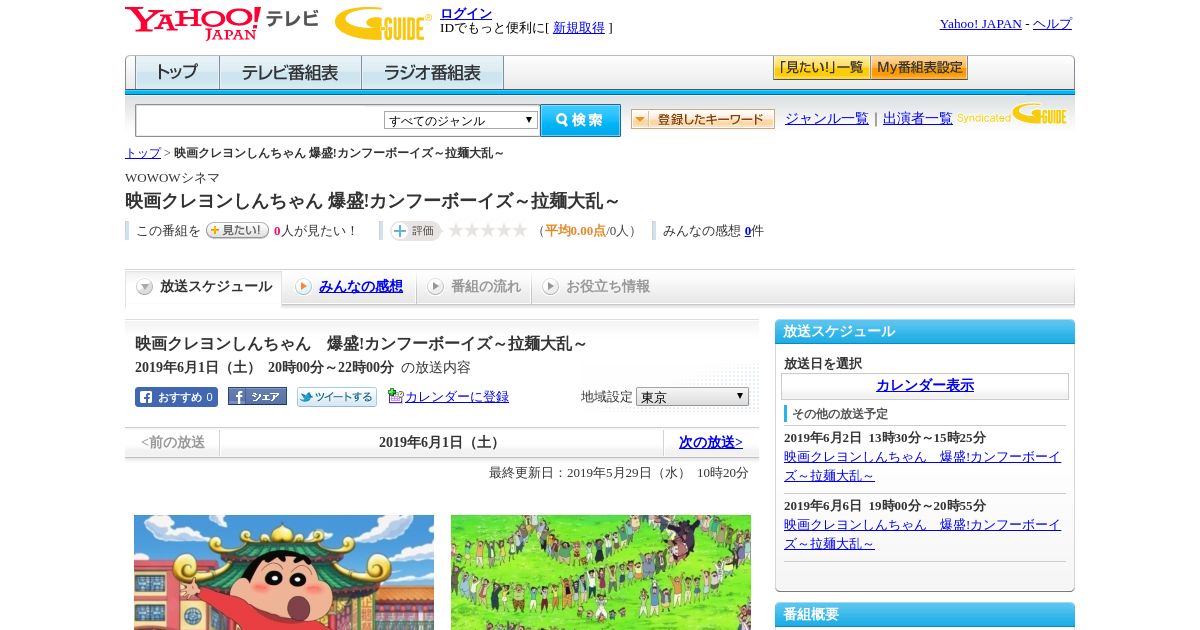Select the ラジオ番組表 navigation tab
Screen dimensions: 1200x630
(432, 73)
